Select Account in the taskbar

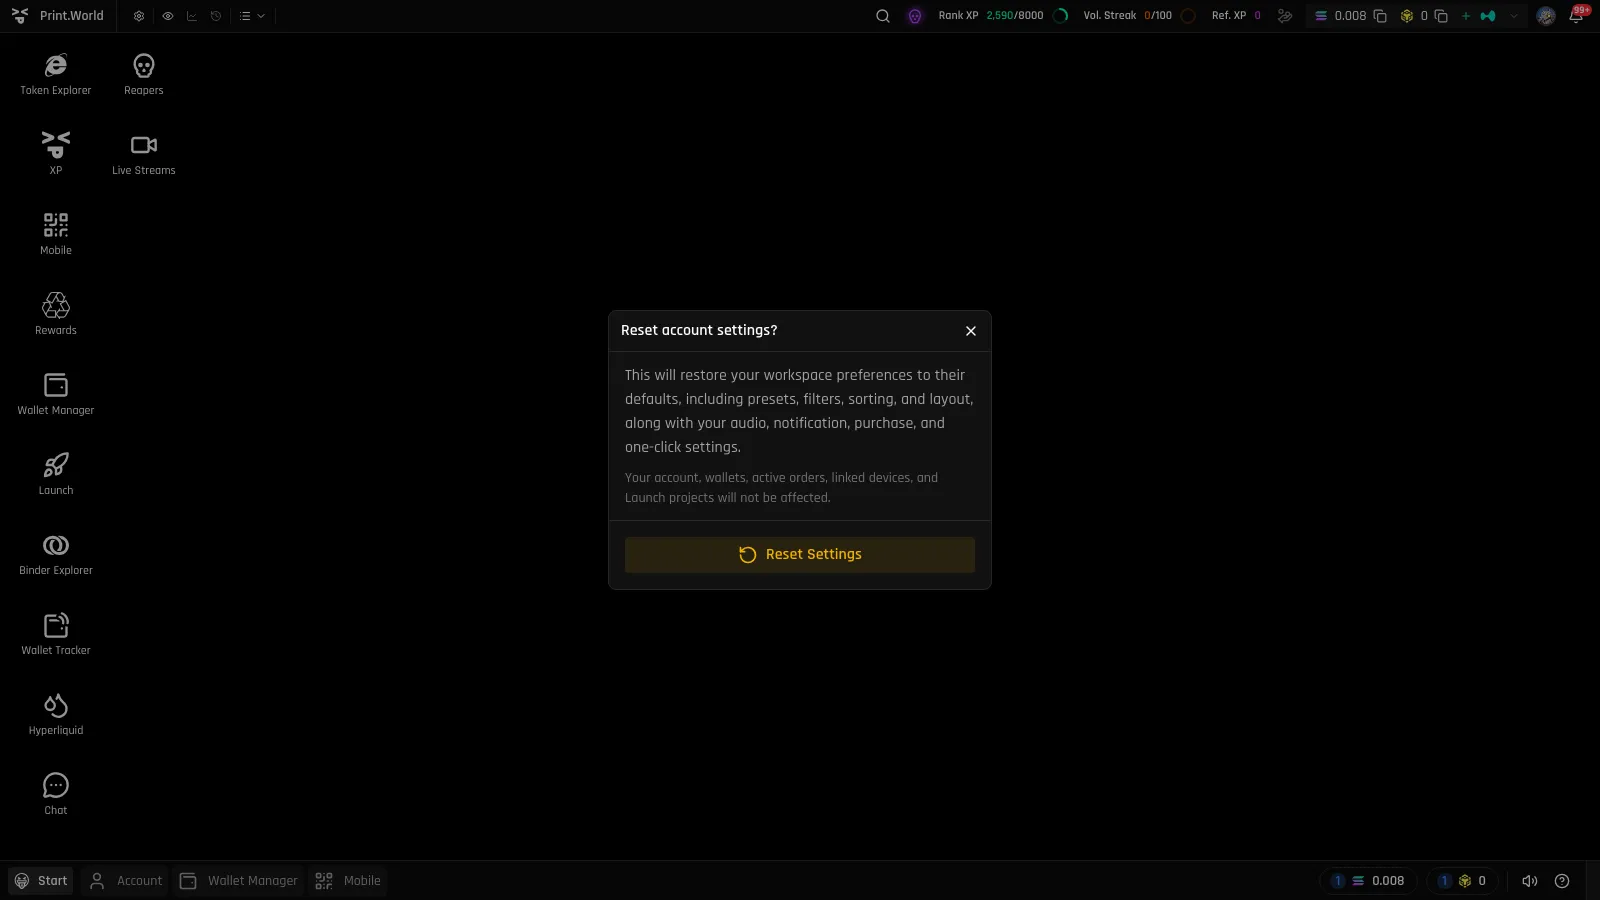126,881
